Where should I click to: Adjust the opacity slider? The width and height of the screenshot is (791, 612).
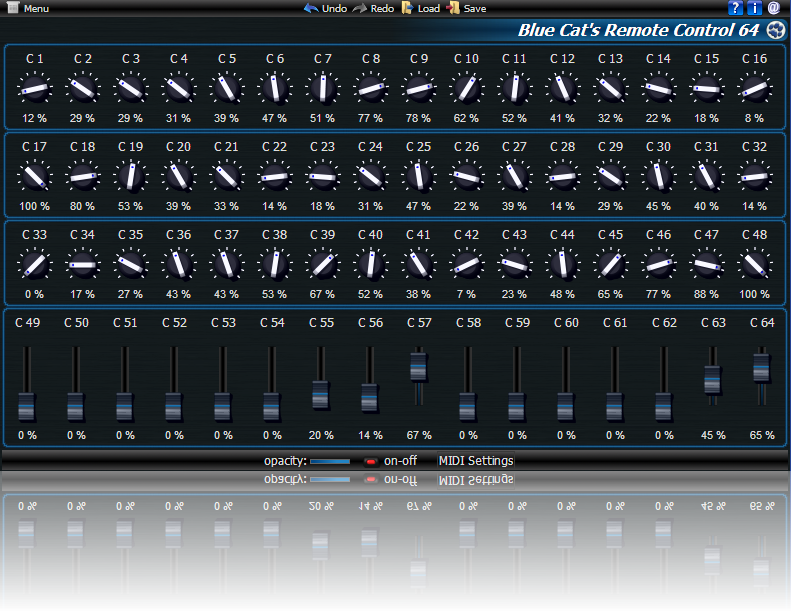tap(330, 462)
